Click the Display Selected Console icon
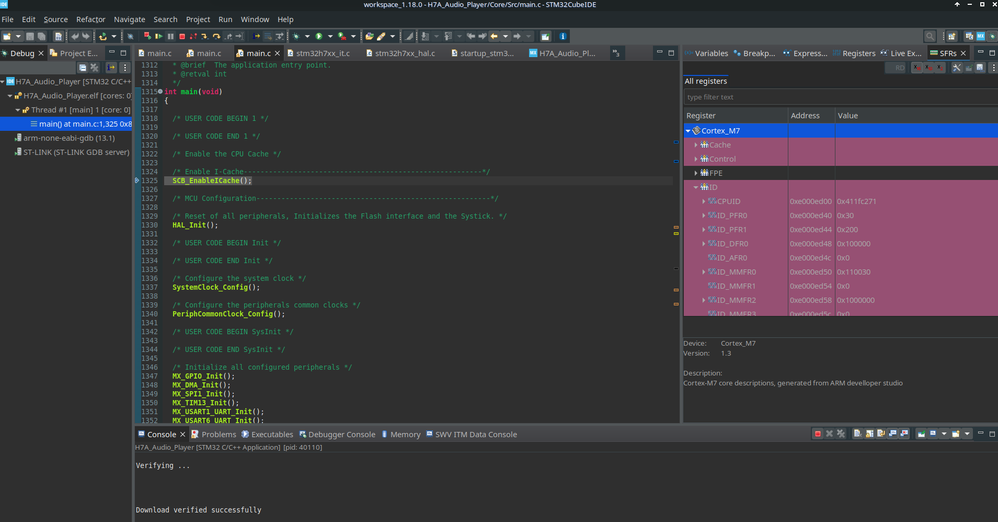This screenshot has height=522, width=998. (x=933, y=434)
